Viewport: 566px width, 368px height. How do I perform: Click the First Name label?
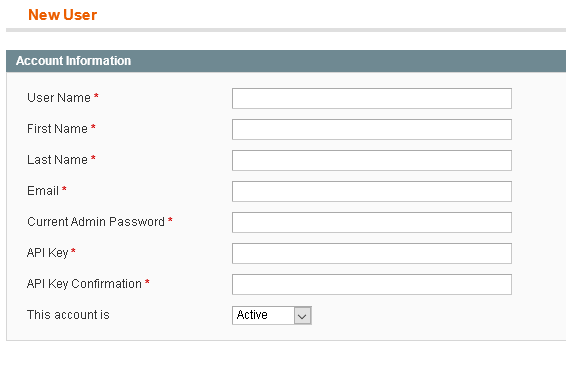tap(57, 129)
